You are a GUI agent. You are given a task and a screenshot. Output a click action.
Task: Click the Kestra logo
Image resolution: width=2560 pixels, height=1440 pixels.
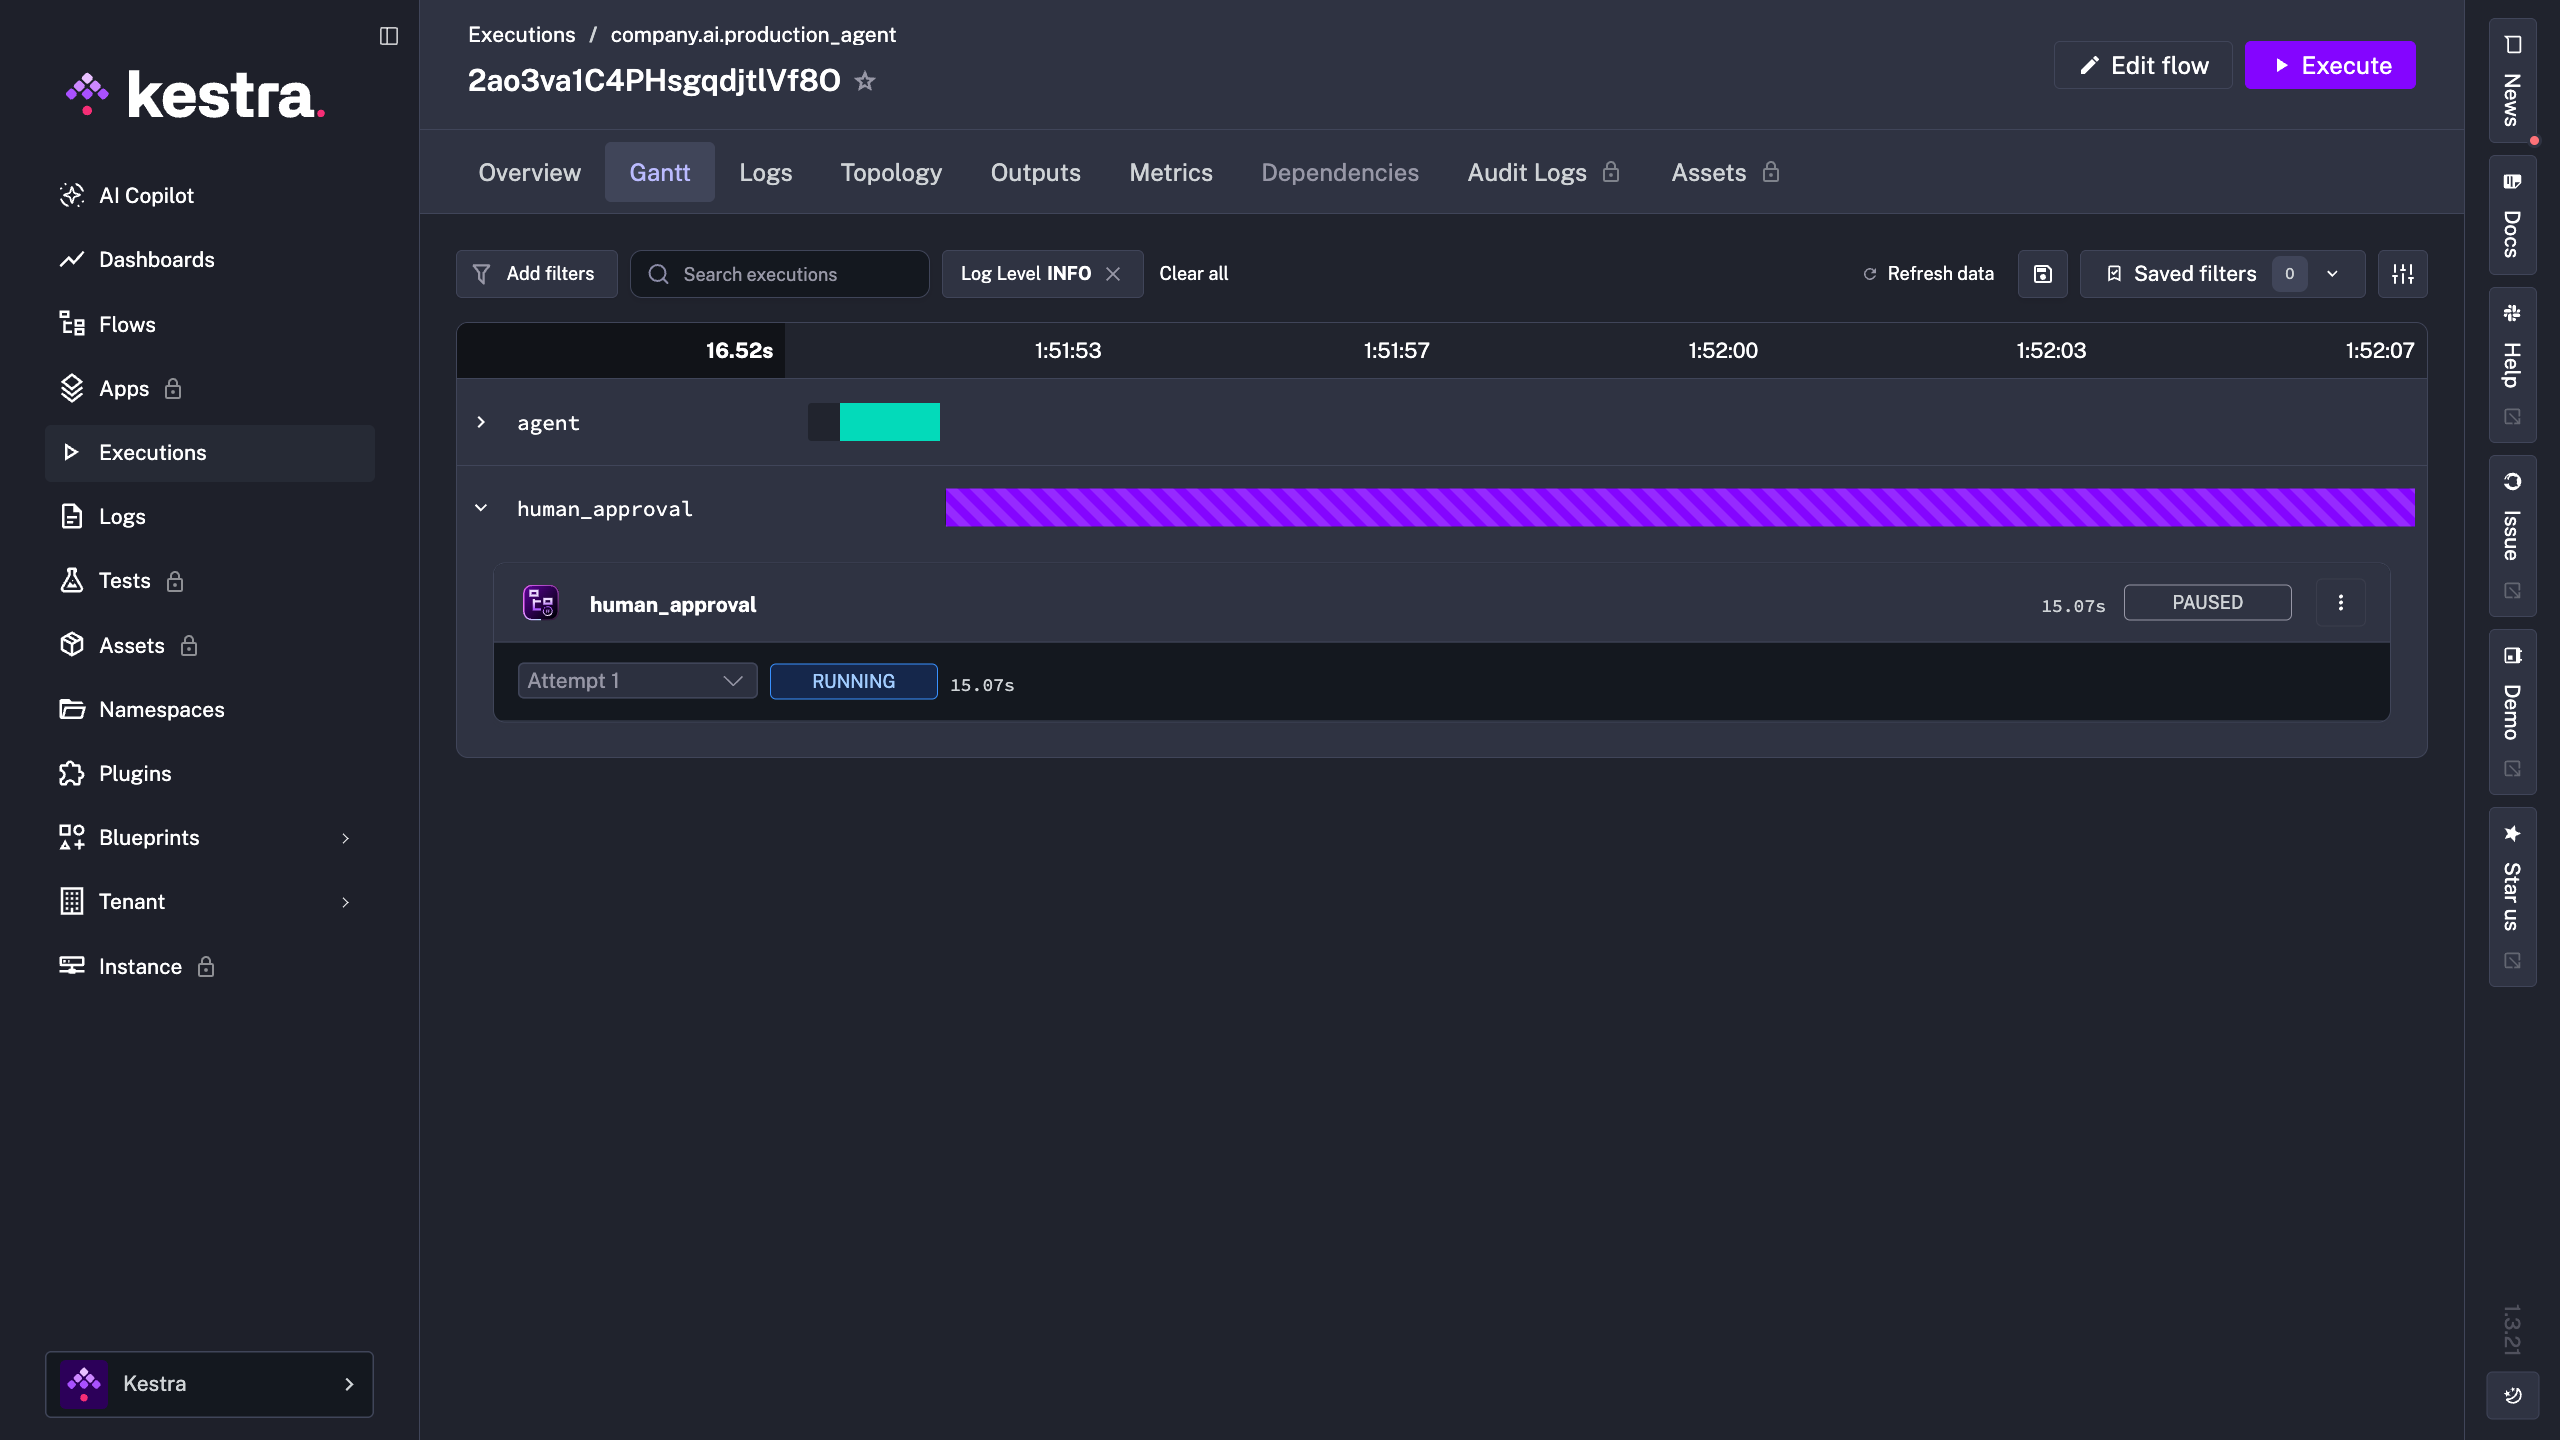[x=196, y=96]
